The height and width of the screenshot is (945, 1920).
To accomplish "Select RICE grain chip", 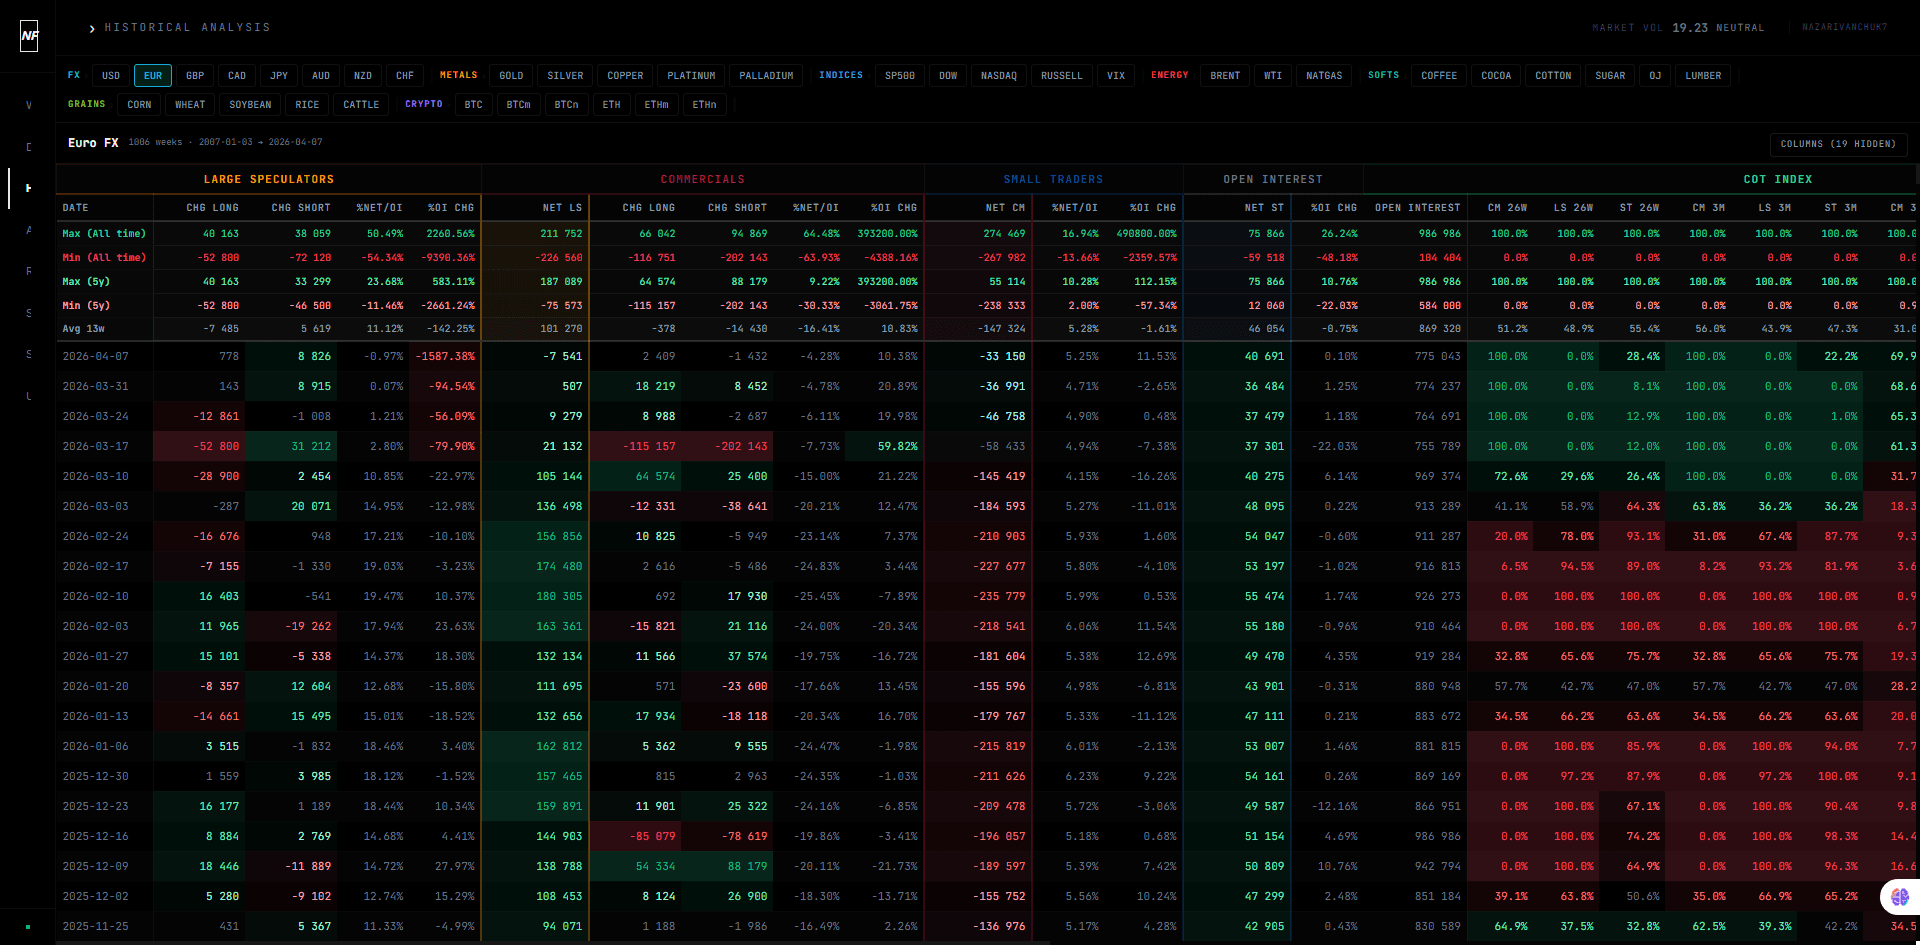I will tap(307, 105).
